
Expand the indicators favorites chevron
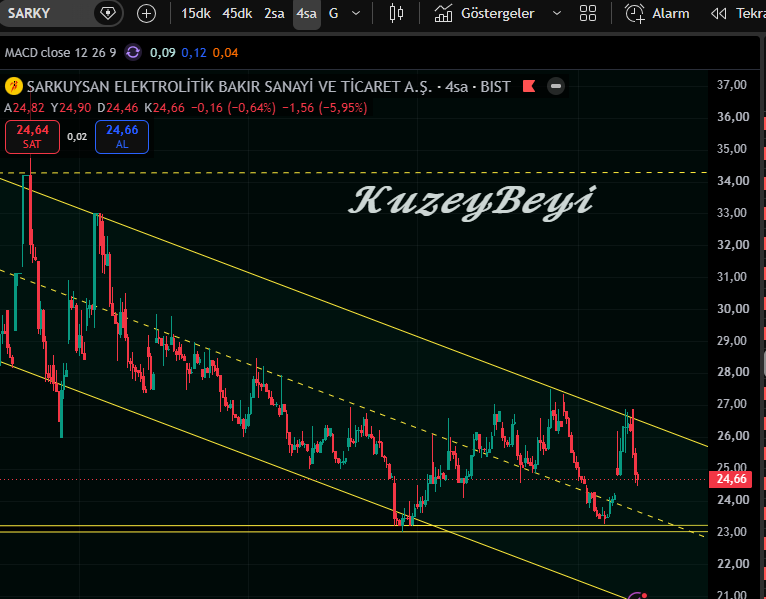click(x=556, y=13)
